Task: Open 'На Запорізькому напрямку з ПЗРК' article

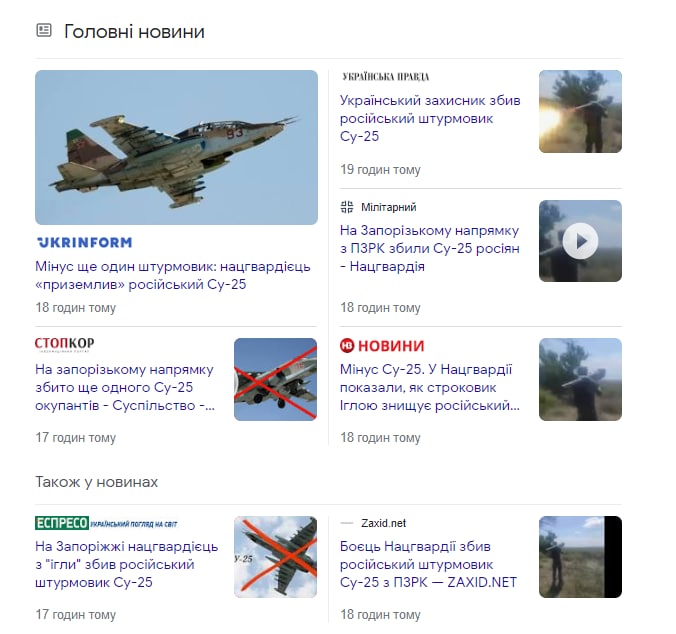Action: [429, 249]
